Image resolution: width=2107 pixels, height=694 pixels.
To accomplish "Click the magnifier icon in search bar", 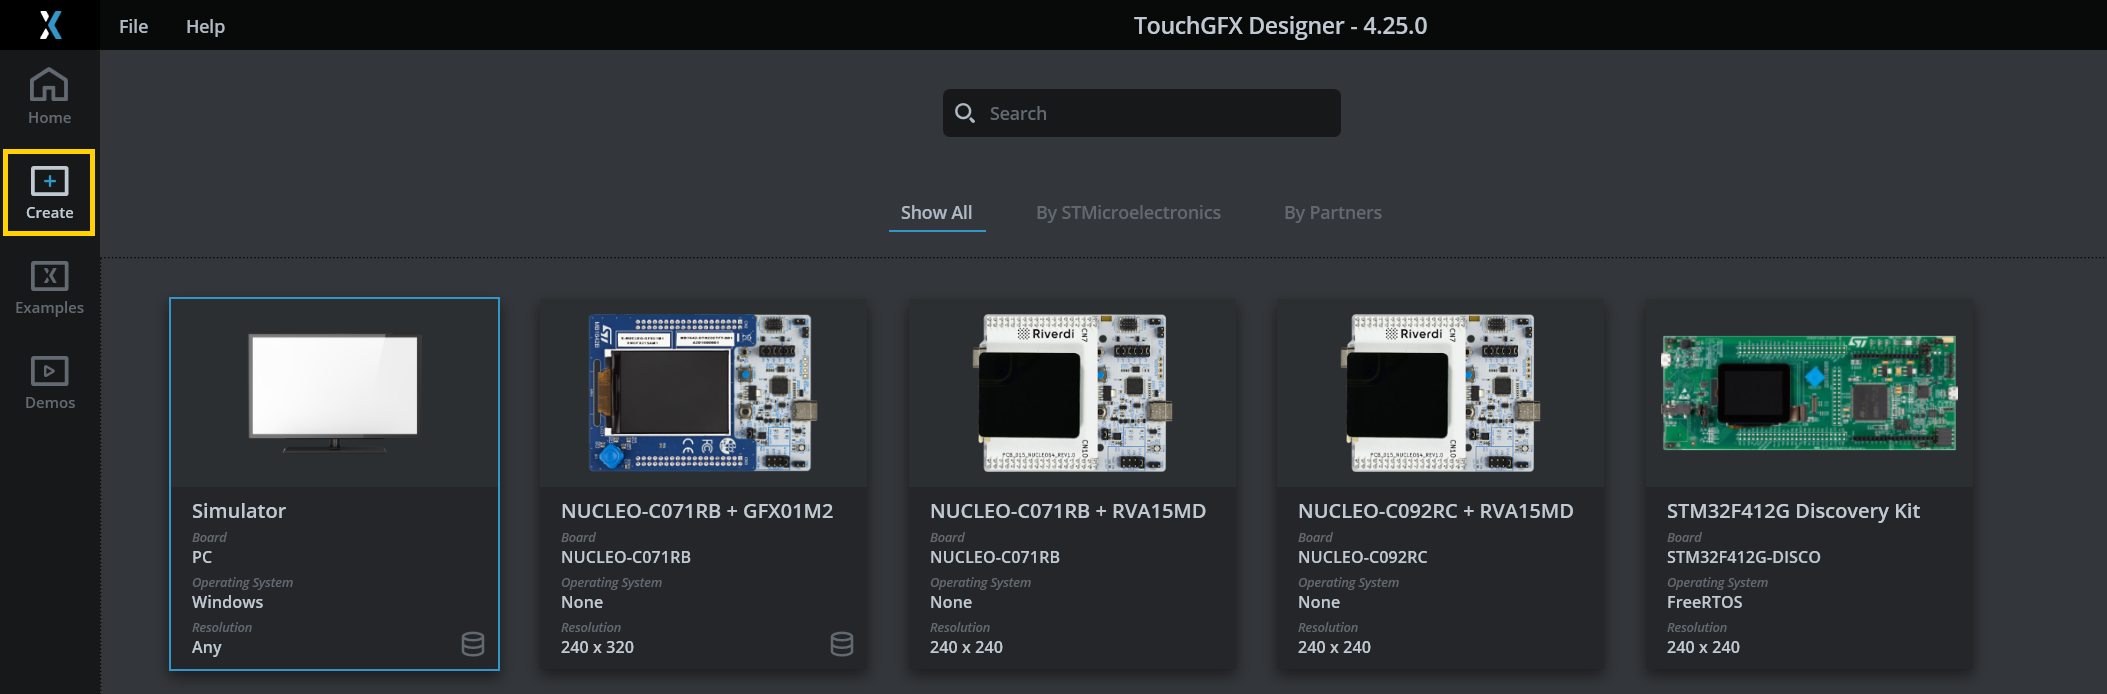I will [x=965, y=113].
